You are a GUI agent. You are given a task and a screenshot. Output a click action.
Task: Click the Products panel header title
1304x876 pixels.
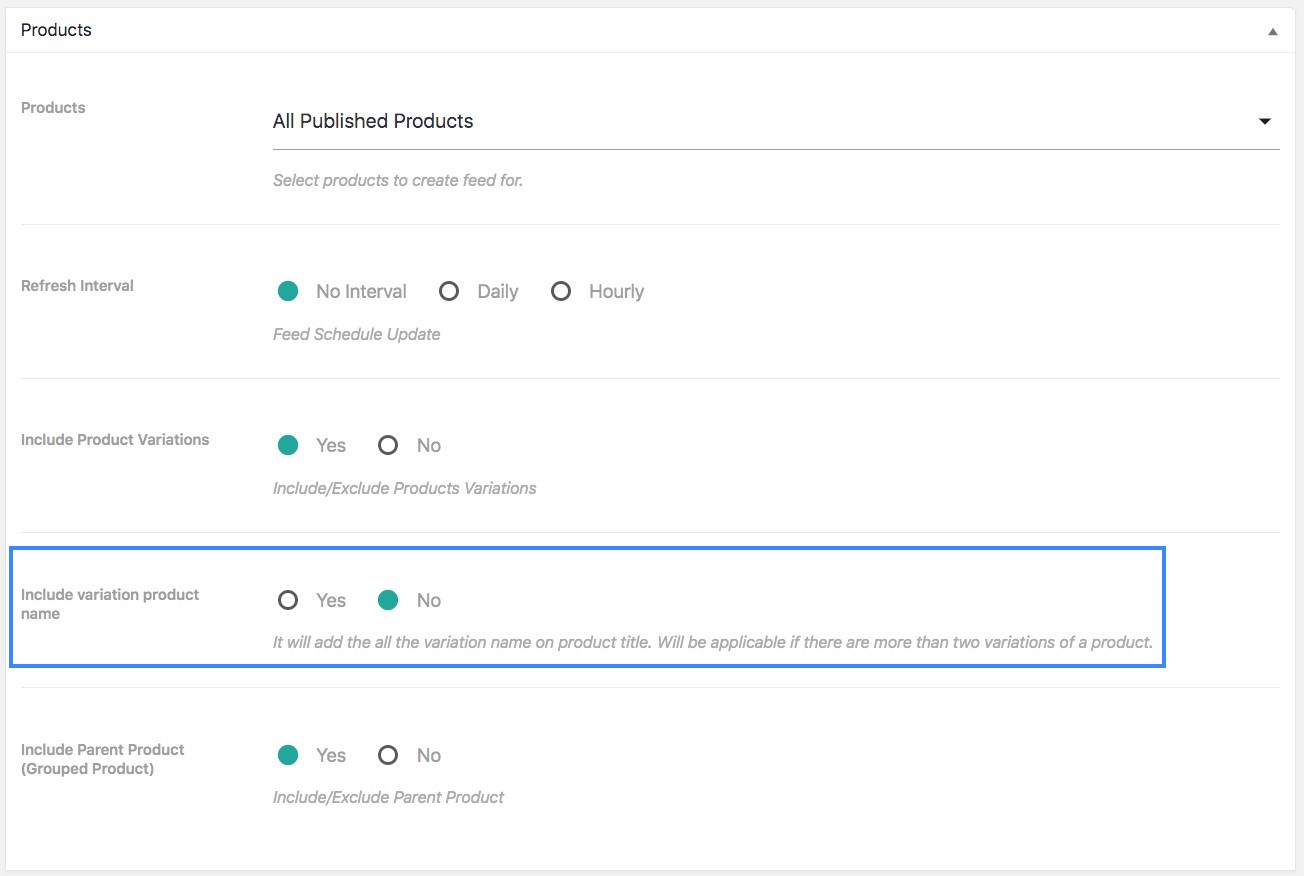tap(56, 30)
